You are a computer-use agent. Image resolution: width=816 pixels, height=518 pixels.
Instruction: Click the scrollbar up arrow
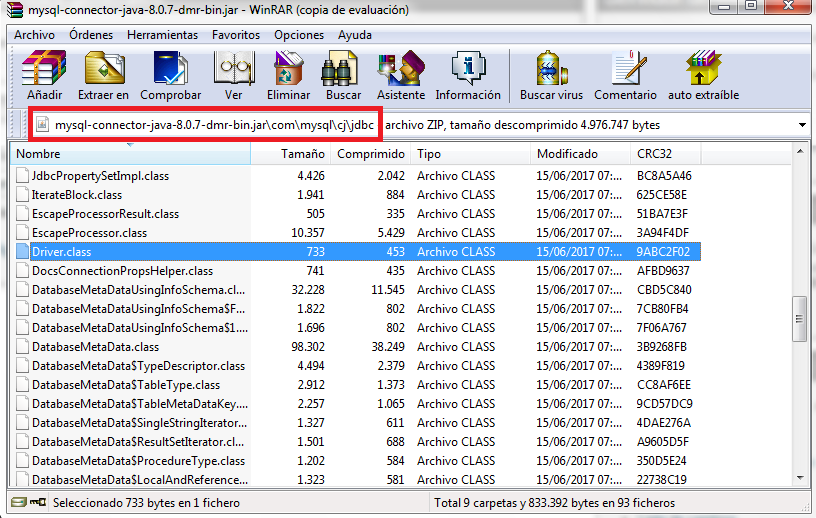pyautogui.click(x=800, y=151)
